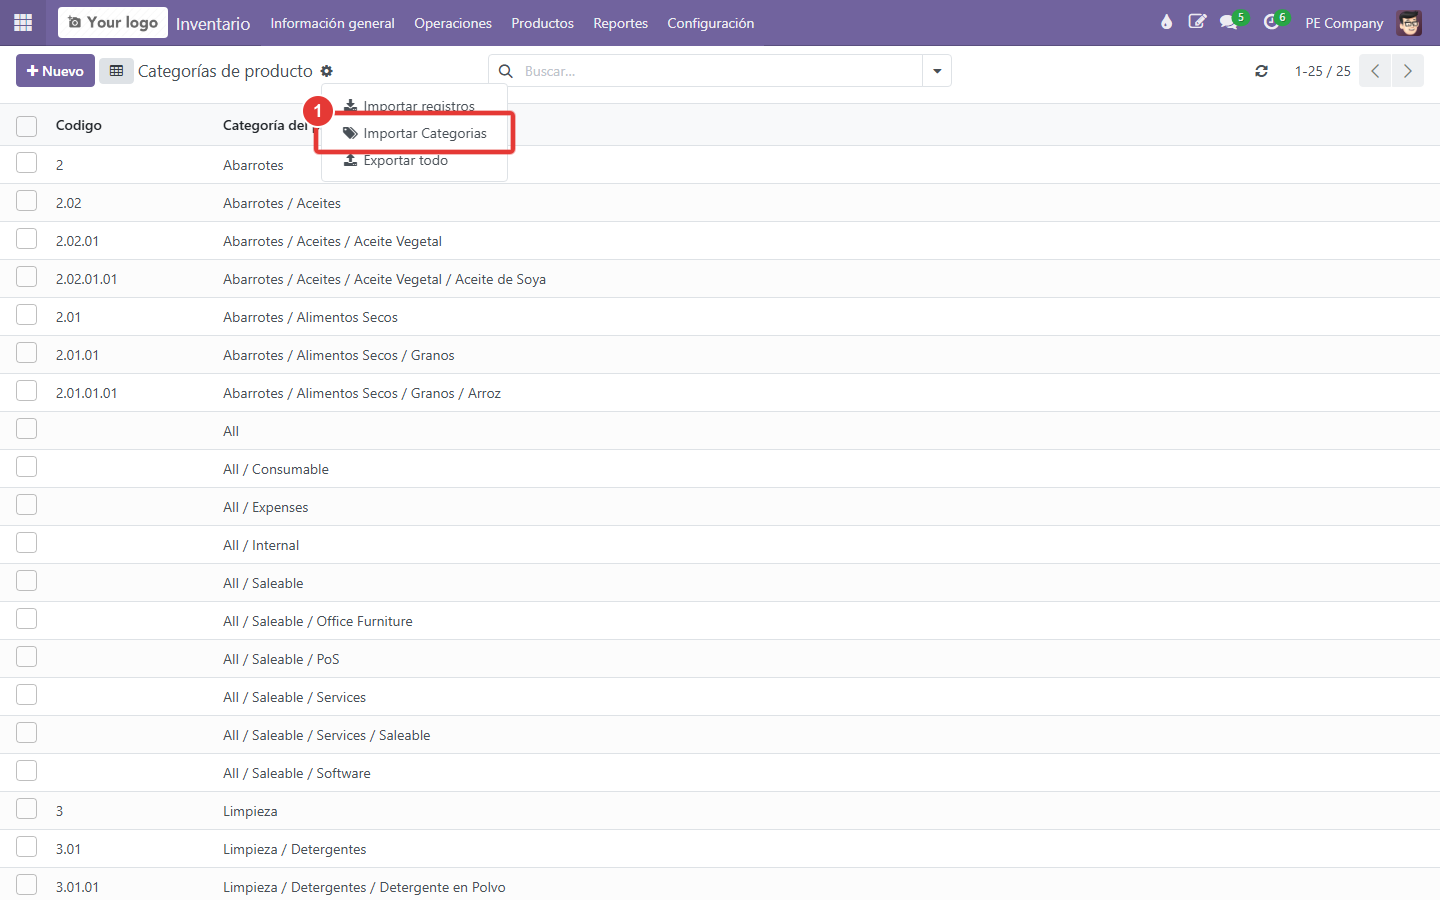Open the edit pencil icon in header
The width and height of the screenshot is (1440, 900).
point(1197,22)
